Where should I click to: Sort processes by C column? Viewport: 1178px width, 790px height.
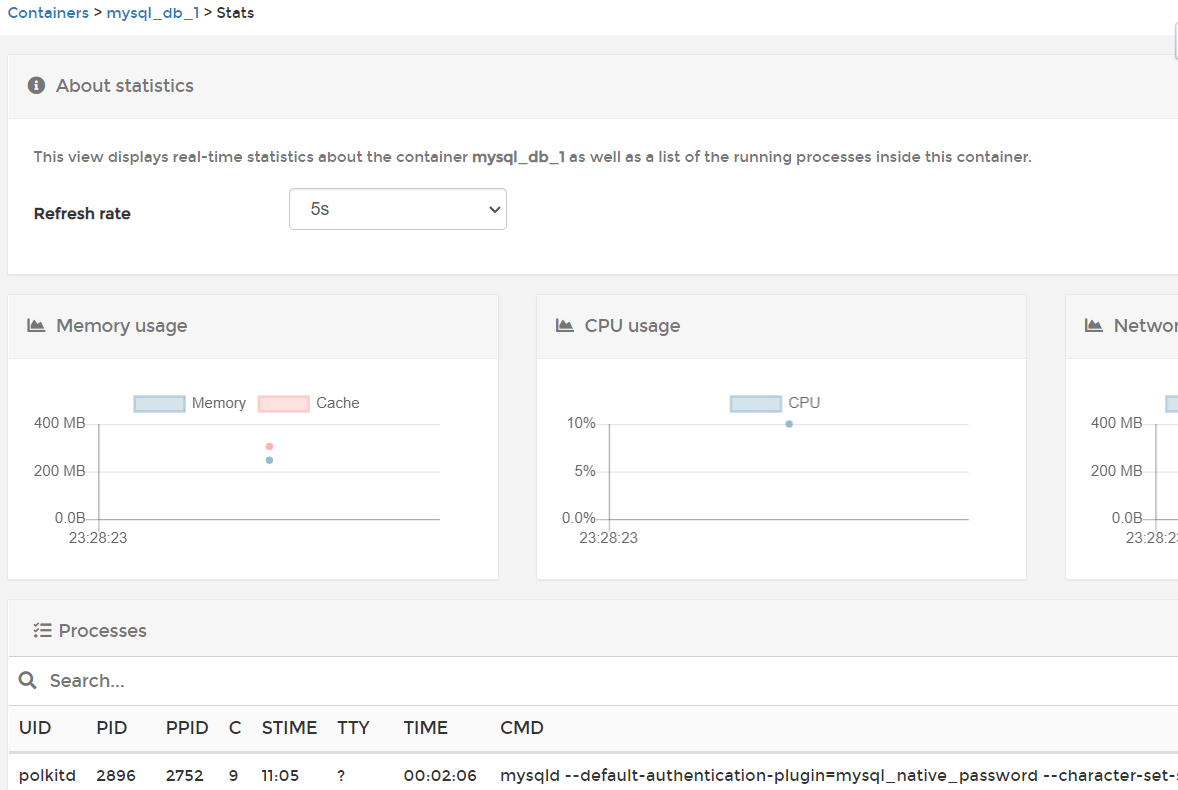235,728
